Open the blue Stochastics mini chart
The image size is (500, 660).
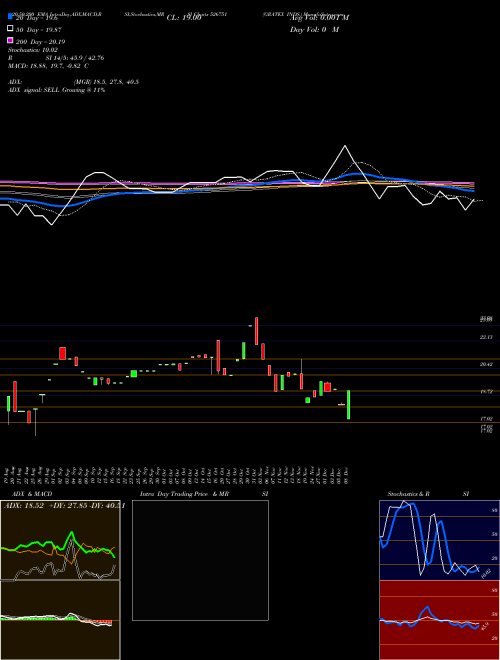click(x=439, y=540)
